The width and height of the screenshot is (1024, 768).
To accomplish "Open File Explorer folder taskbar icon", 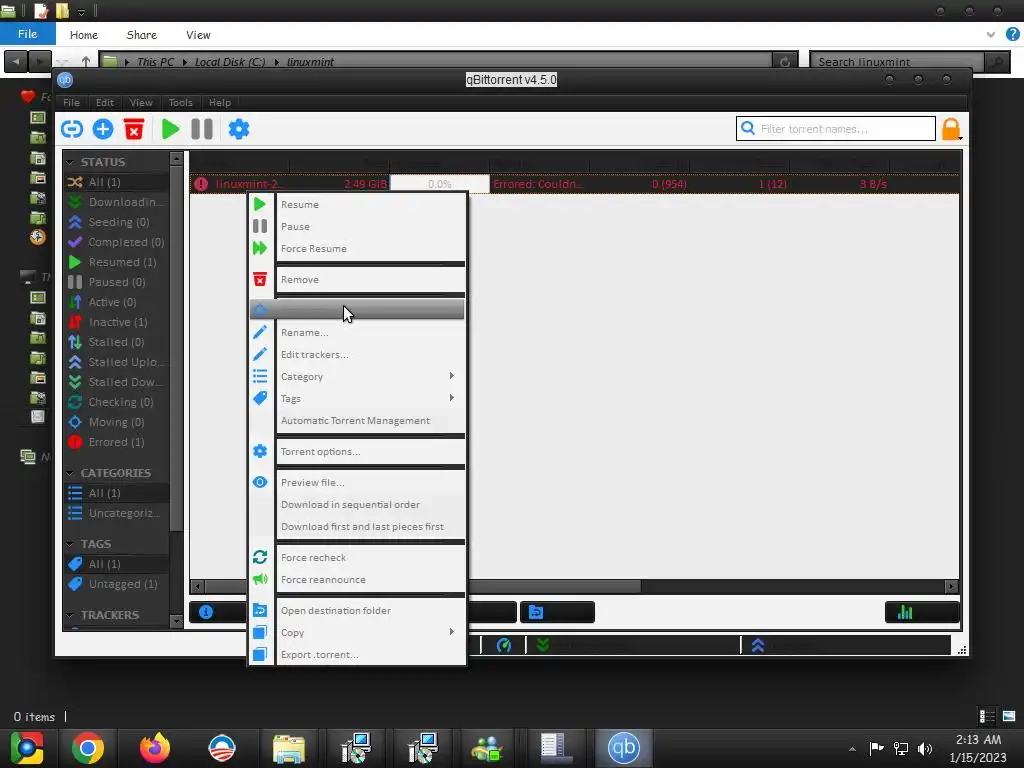I will coord(289,748).
